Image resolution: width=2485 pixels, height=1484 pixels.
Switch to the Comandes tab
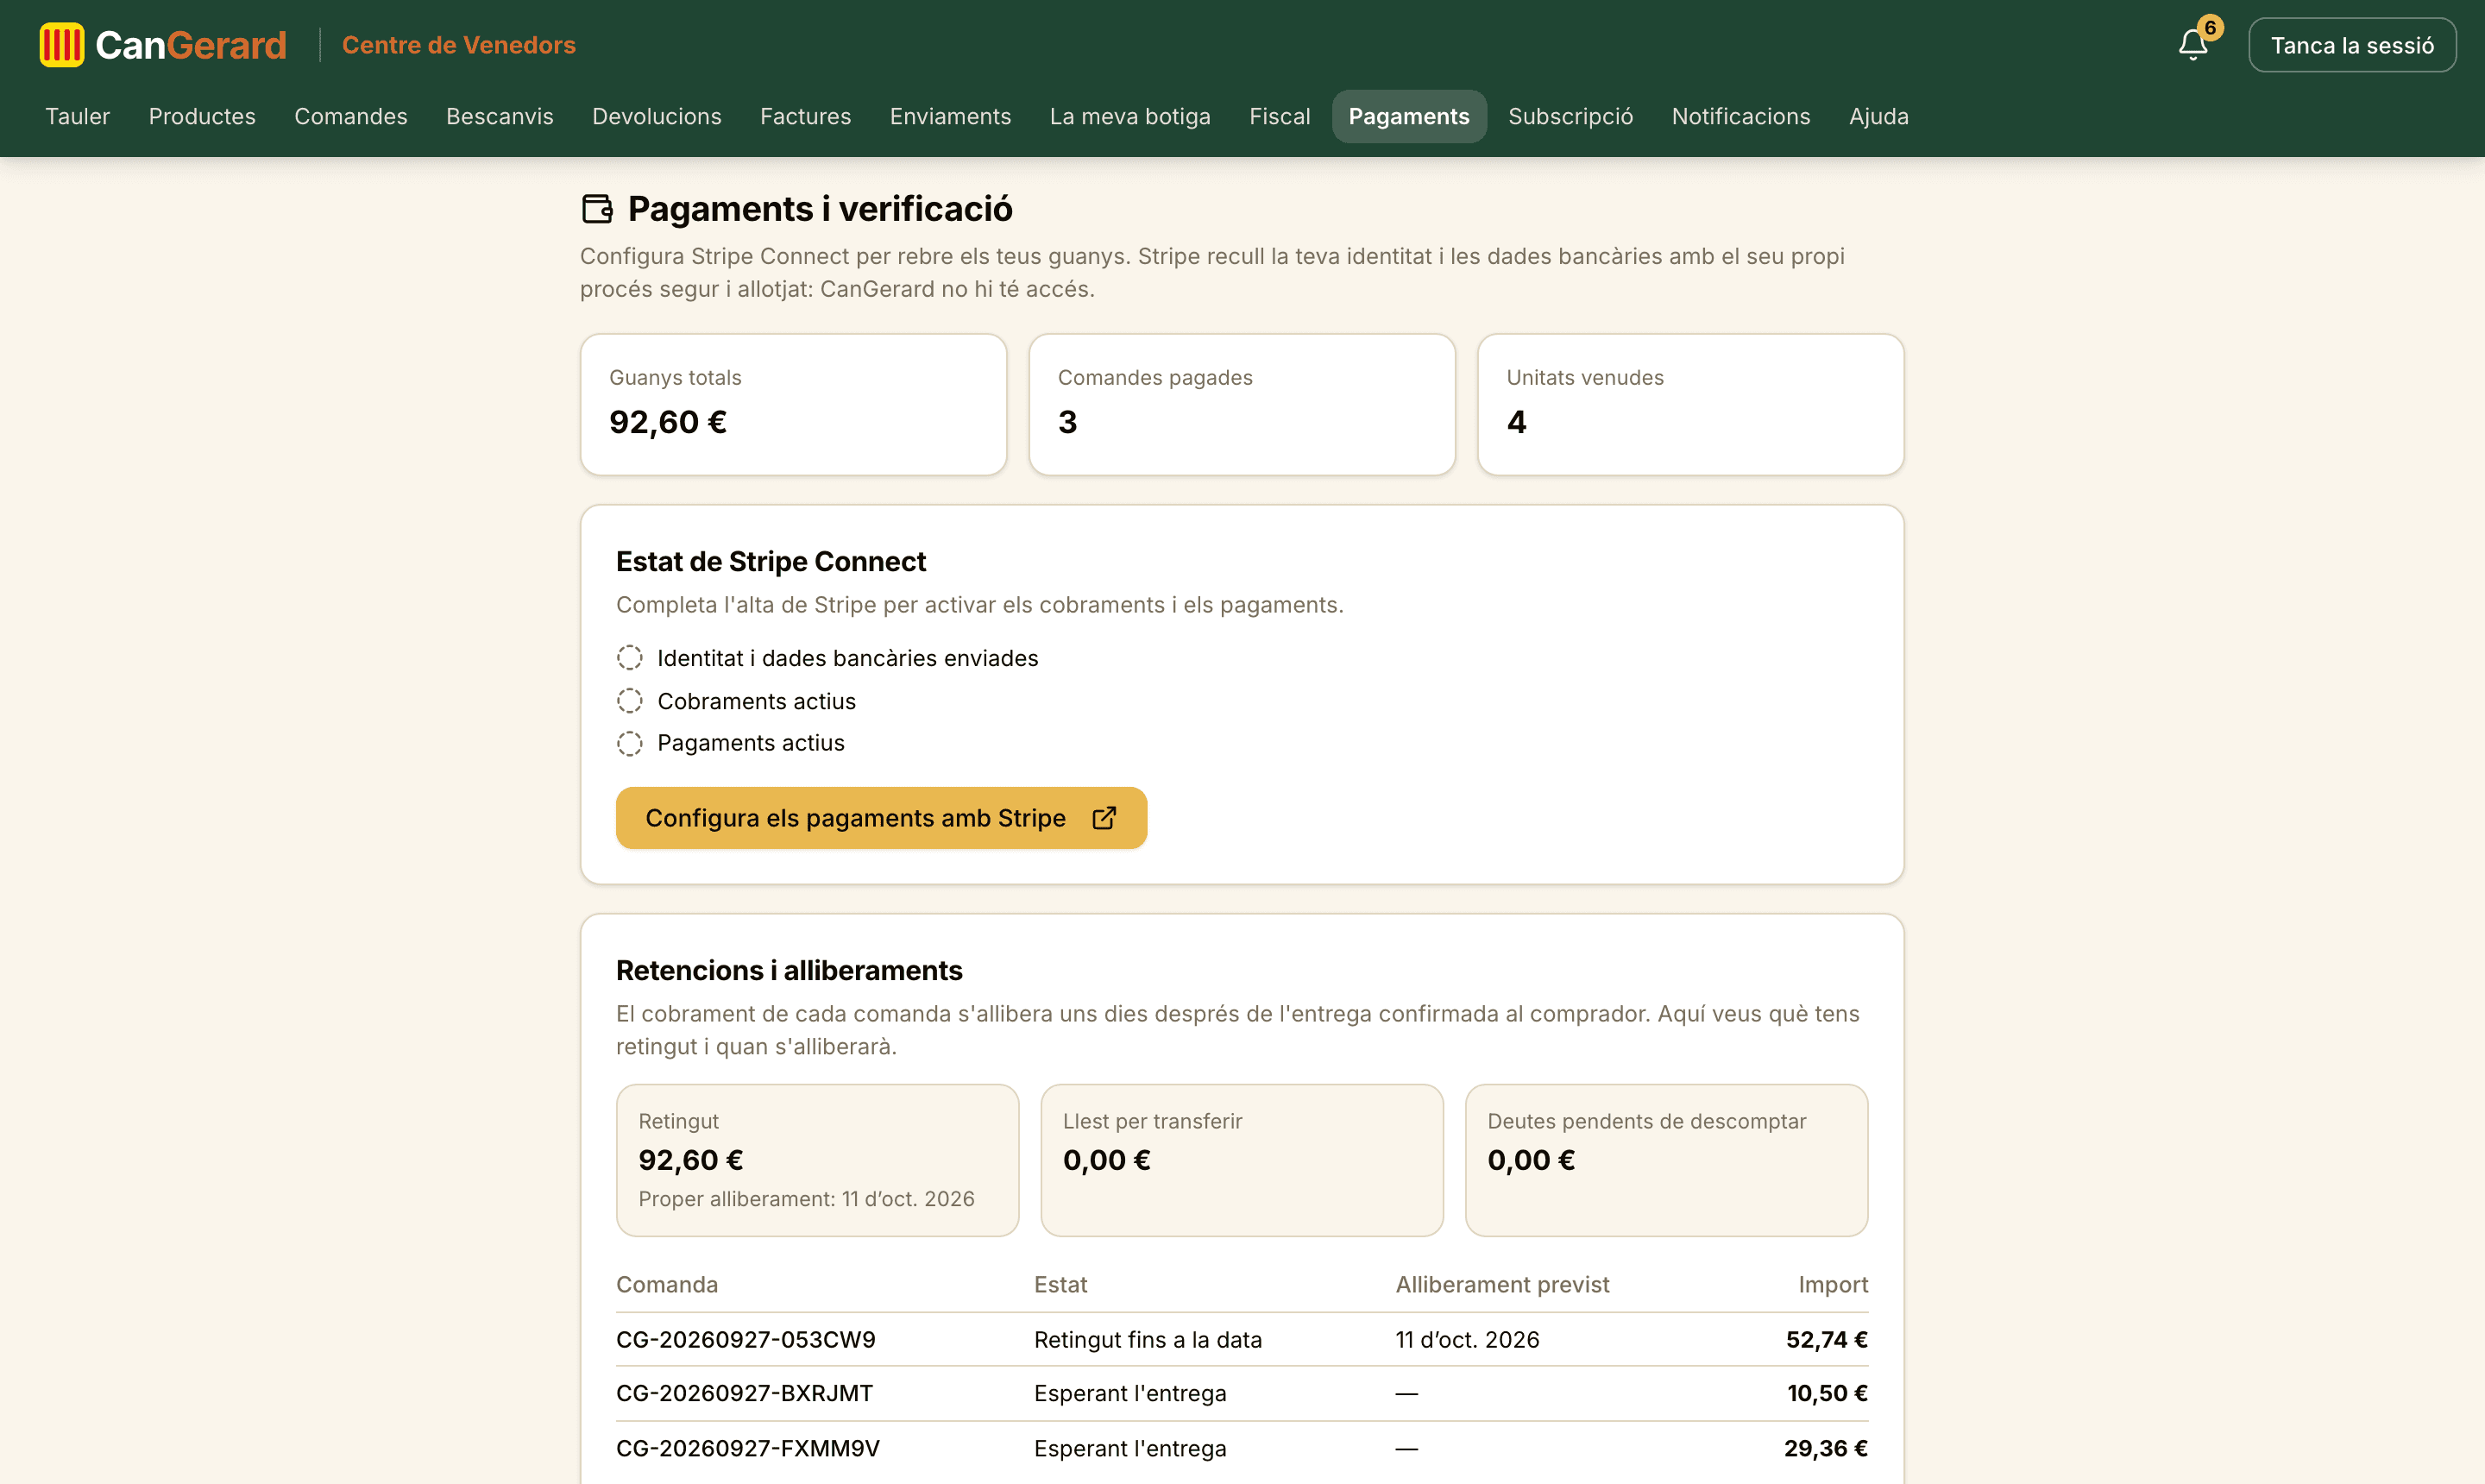(351, 116)
